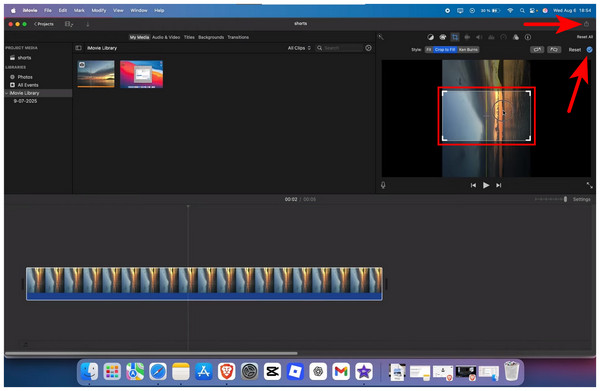Go back to Projects
Image resolution: width=600 pixels, height=391 pixels.
44,24
